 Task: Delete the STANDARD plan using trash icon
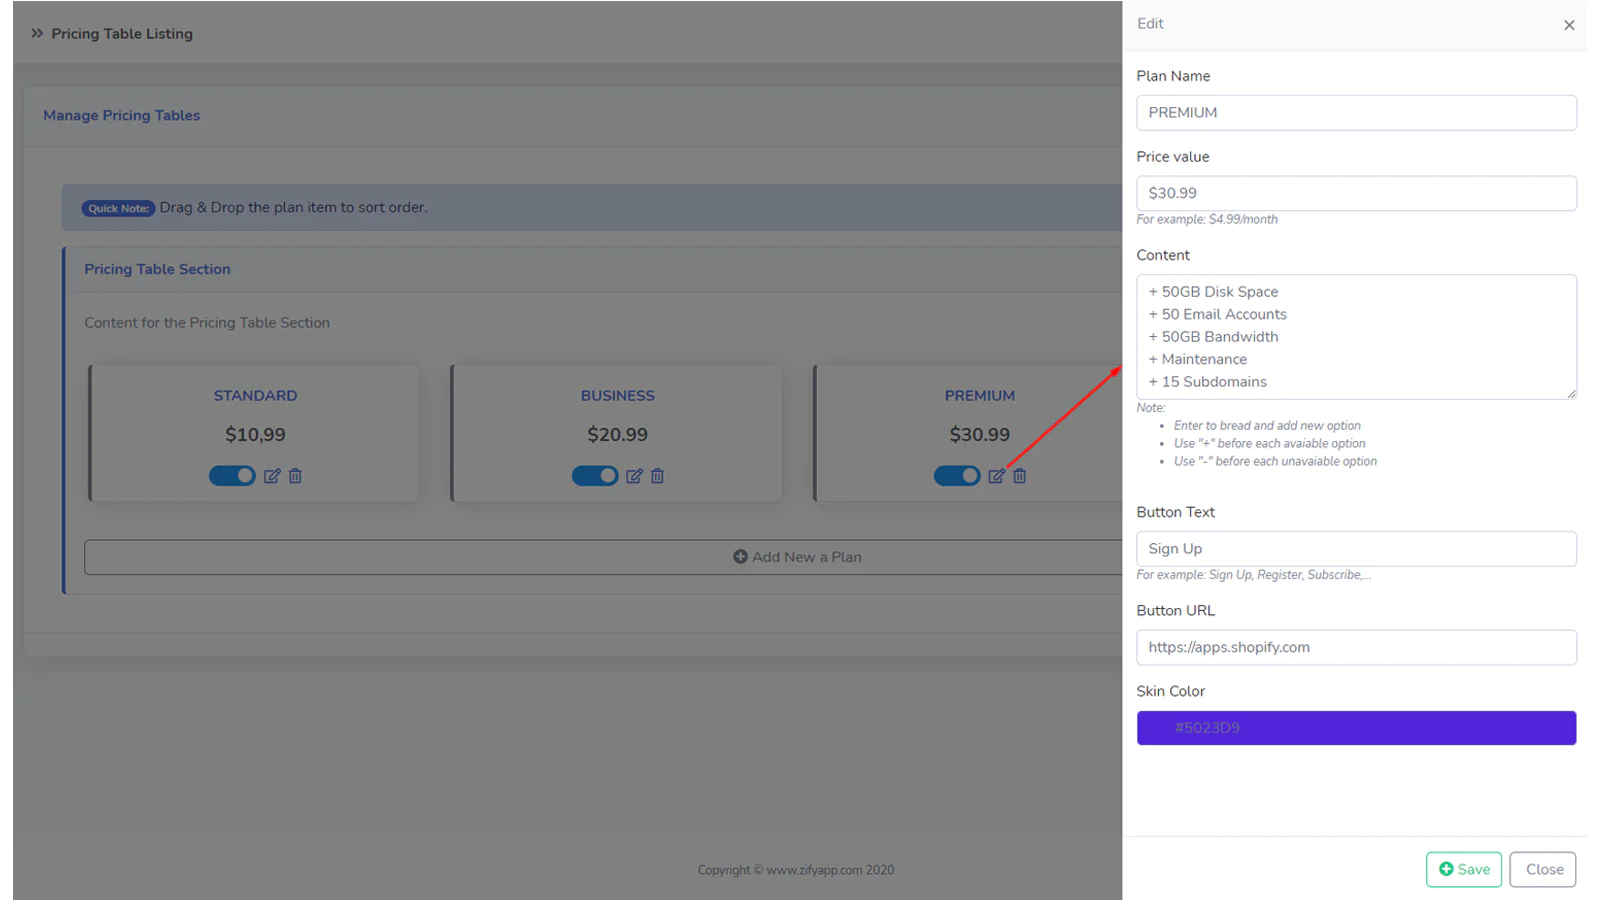[x=295, y=476]
